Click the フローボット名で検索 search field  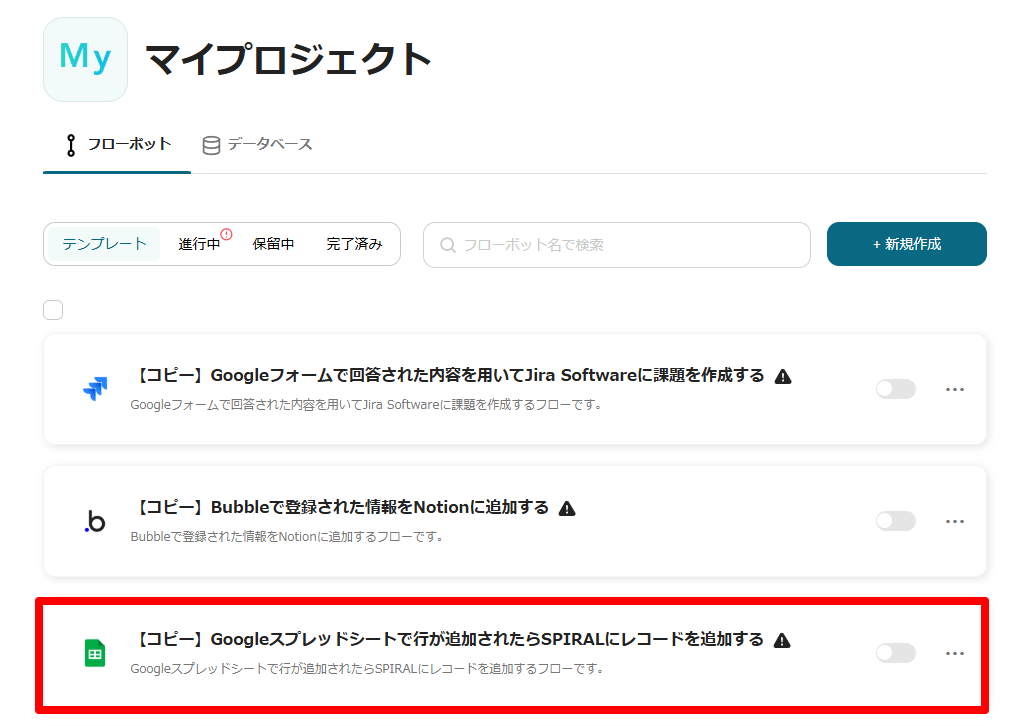(617, 245)
